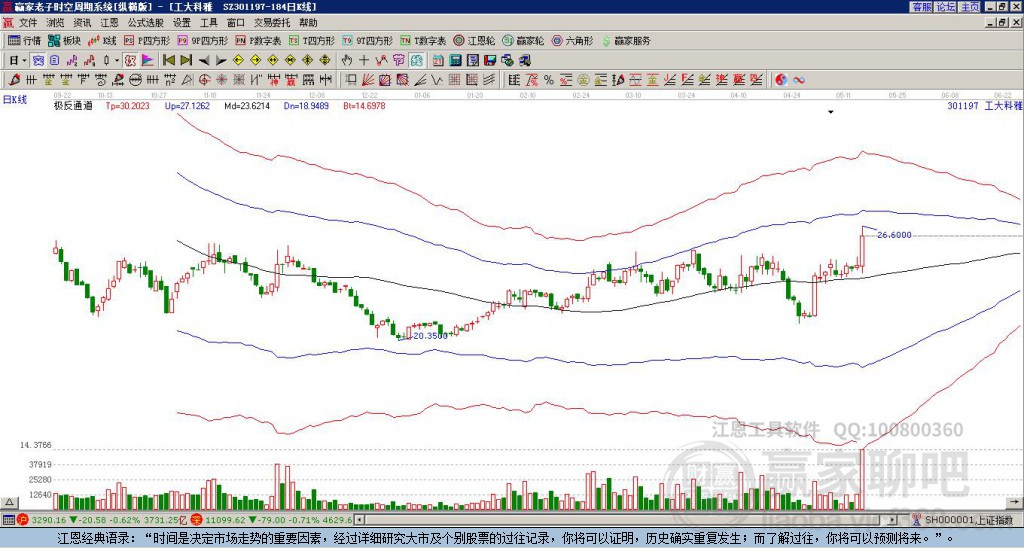Image resolution: width=1024 pixels, height=548 pixels.
Task: Jump to first bar icon
Action: click(168, 61)
